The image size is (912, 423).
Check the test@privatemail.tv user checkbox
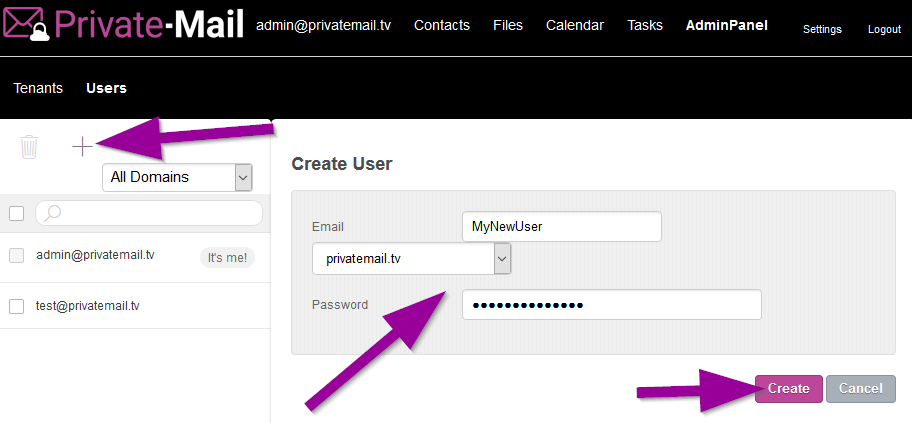16,306
